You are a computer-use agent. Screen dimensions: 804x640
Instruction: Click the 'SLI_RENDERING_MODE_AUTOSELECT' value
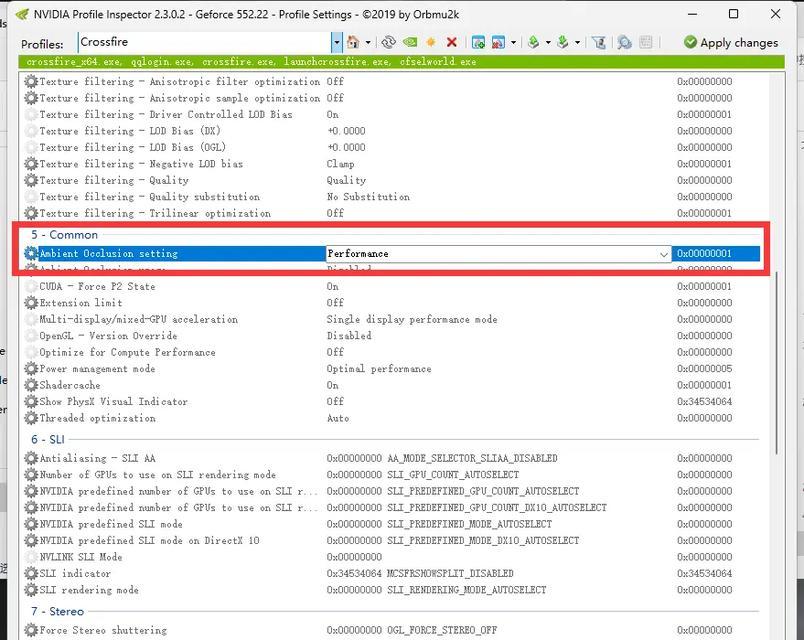coord(467,590)
